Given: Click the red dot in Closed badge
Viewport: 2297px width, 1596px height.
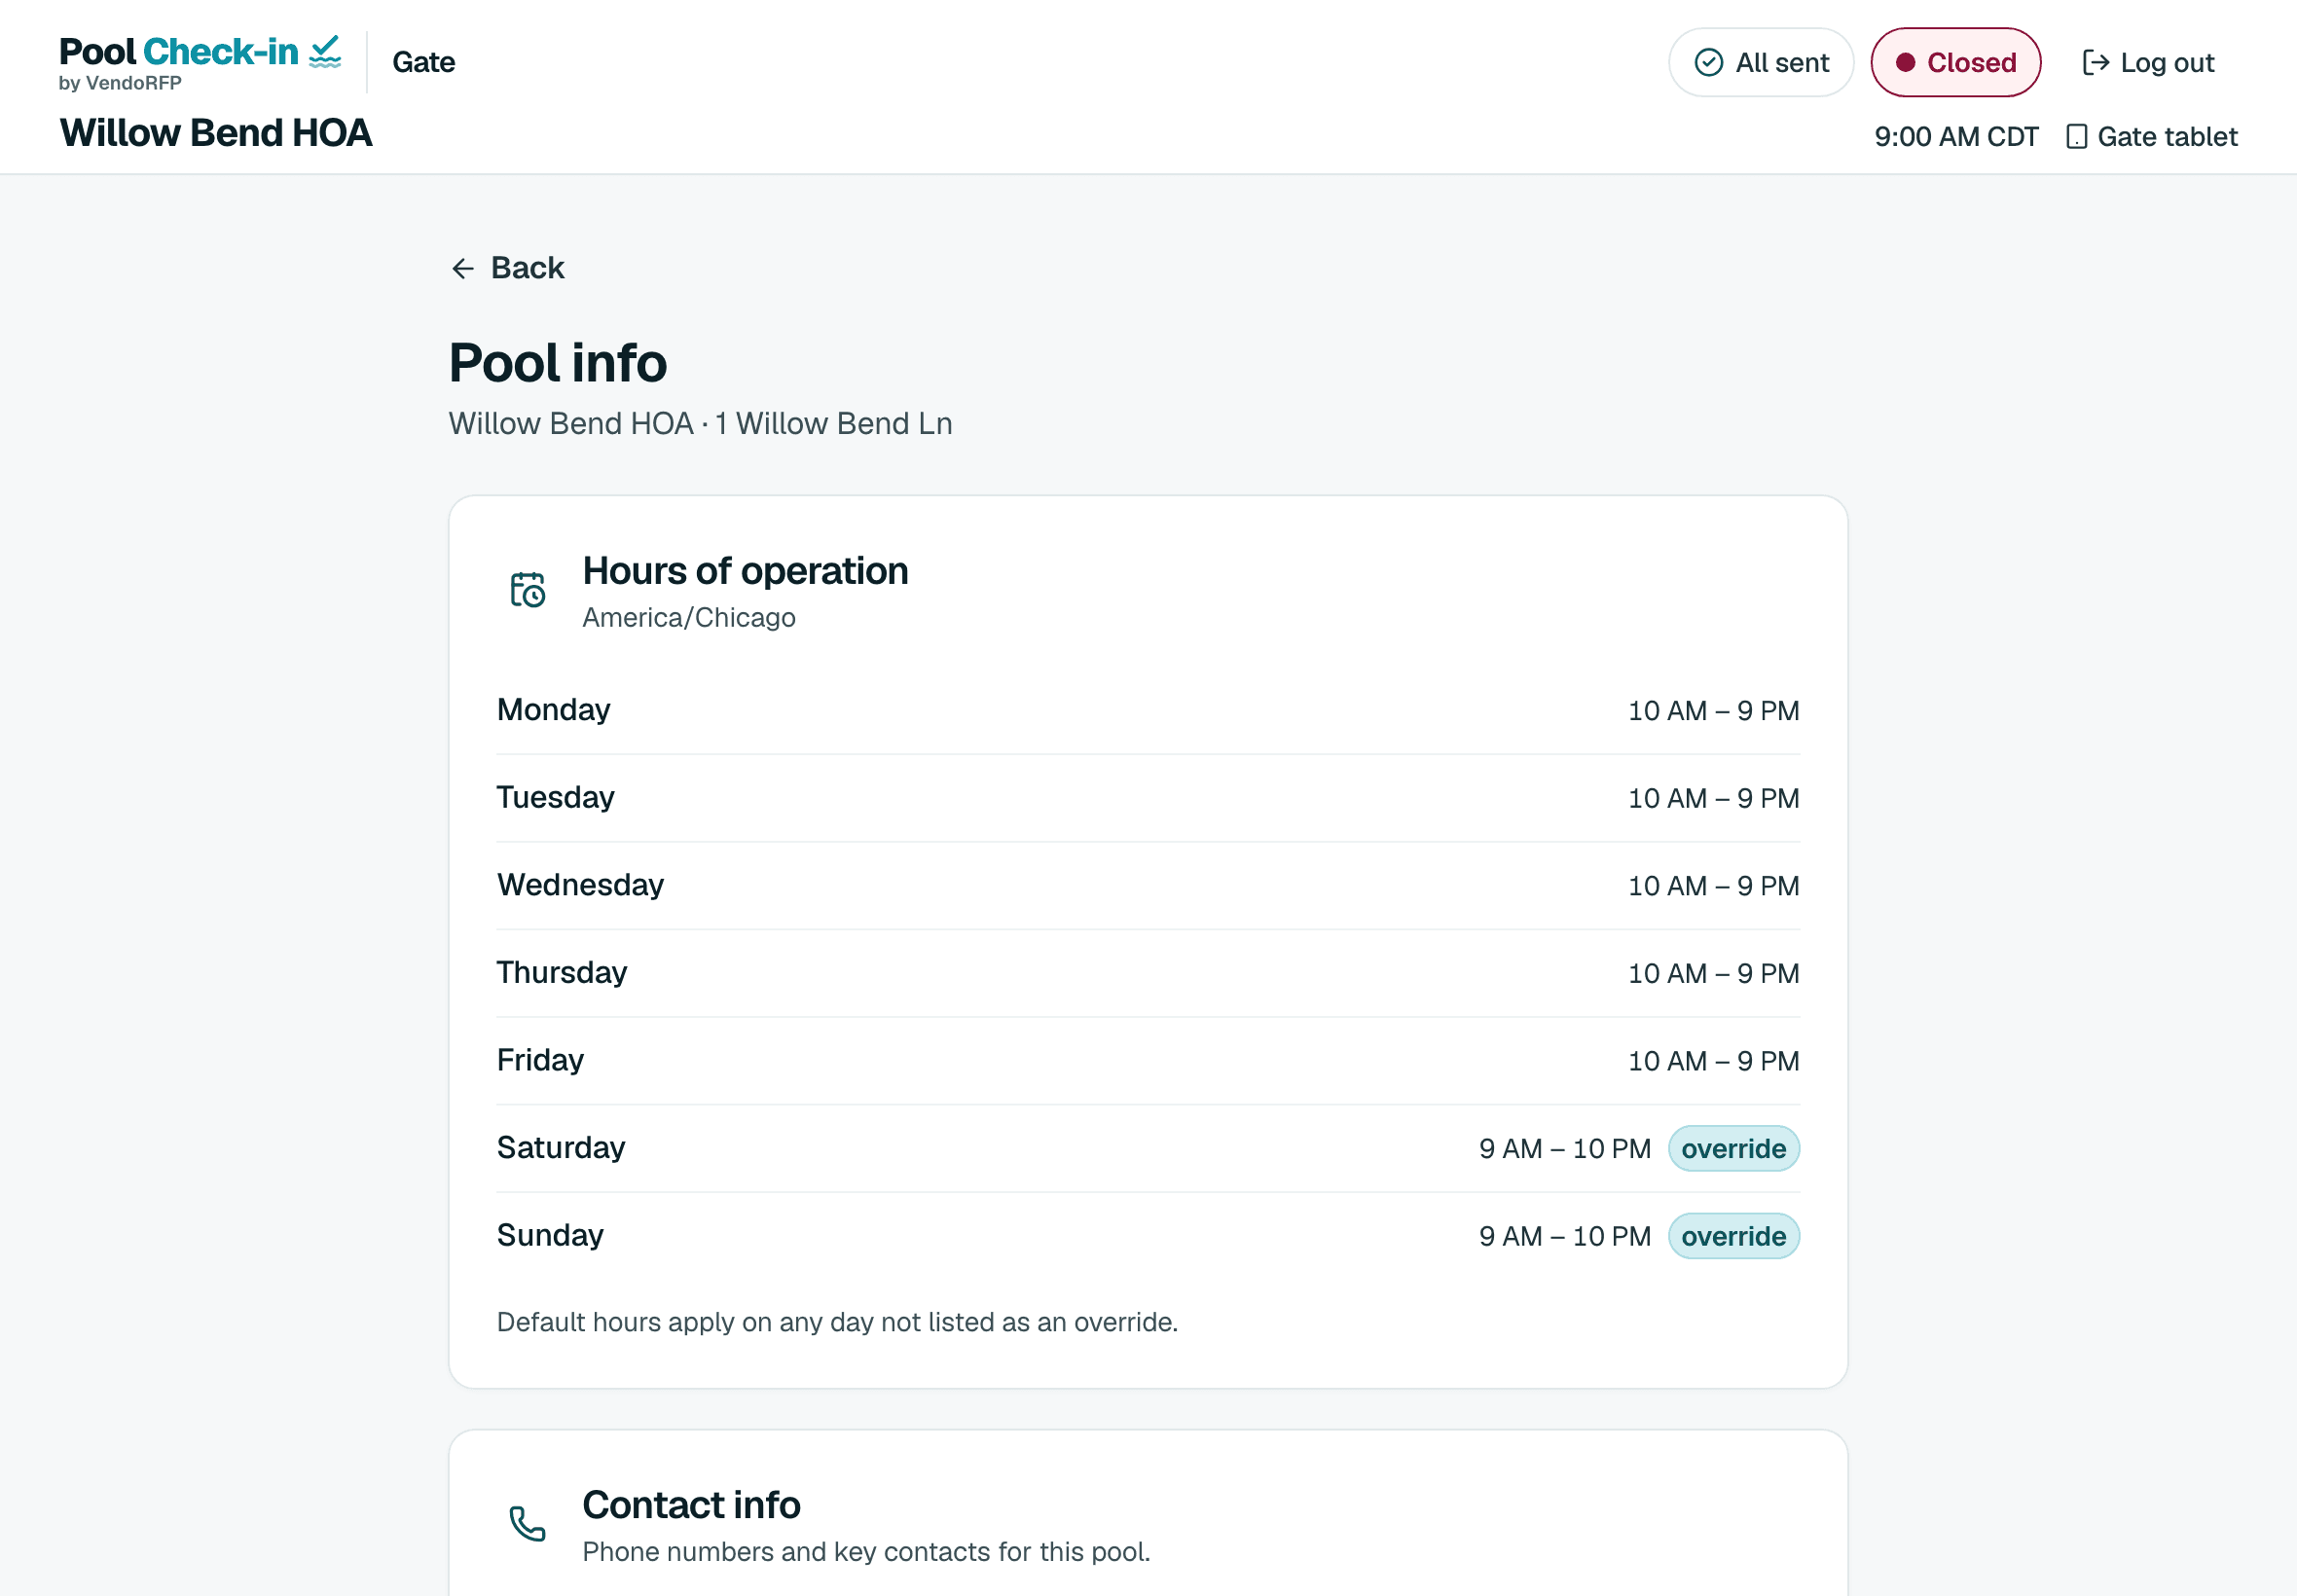Looking at the screenshot, I should pyautogui.click(x=1906, y=63).
